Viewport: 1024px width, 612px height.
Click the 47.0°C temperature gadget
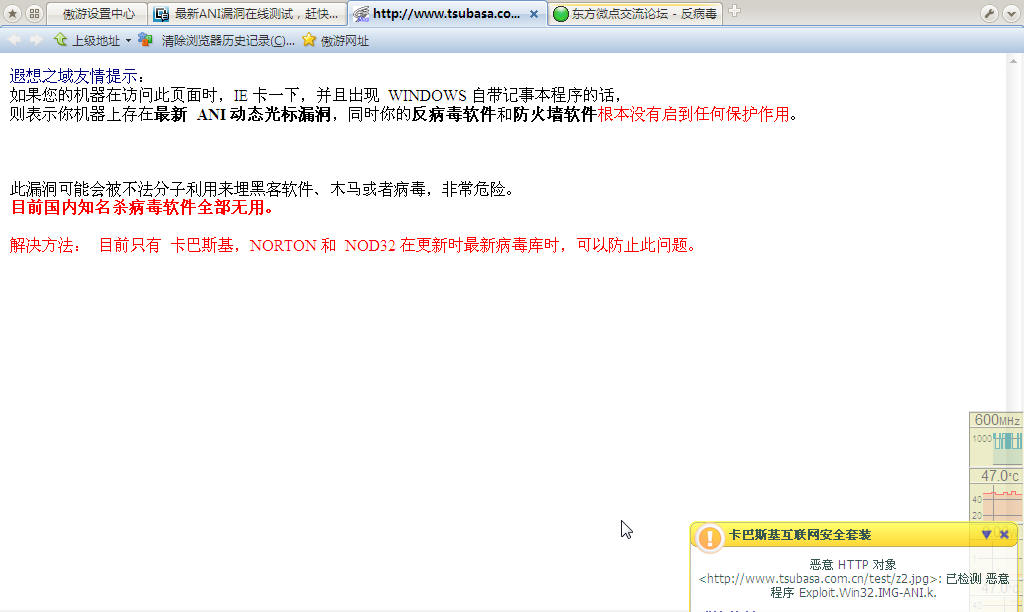click(x=996, y=495)
